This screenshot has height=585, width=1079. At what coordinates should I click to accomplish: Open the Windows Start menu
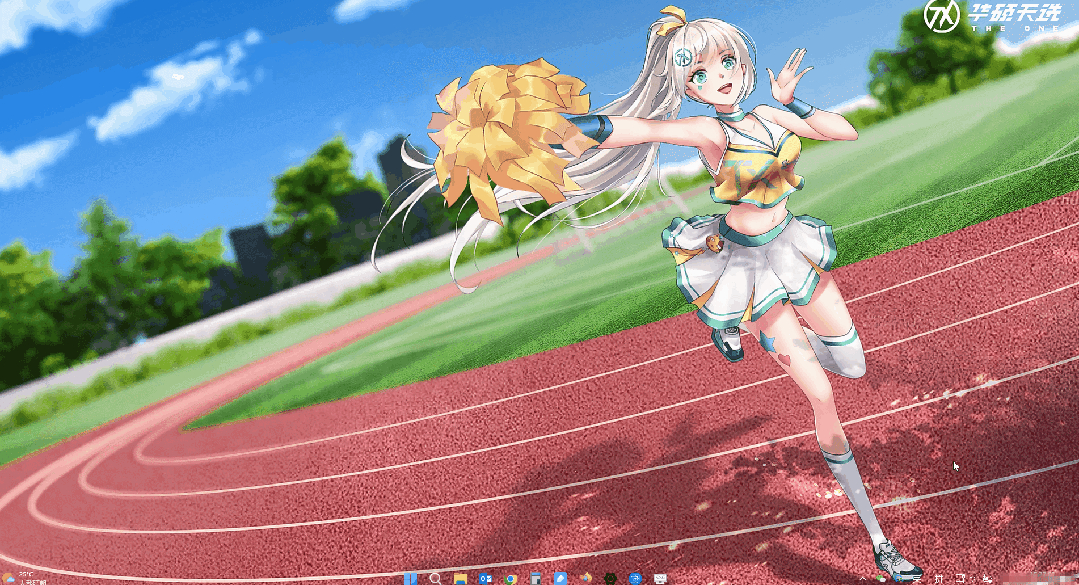[410, 579]
